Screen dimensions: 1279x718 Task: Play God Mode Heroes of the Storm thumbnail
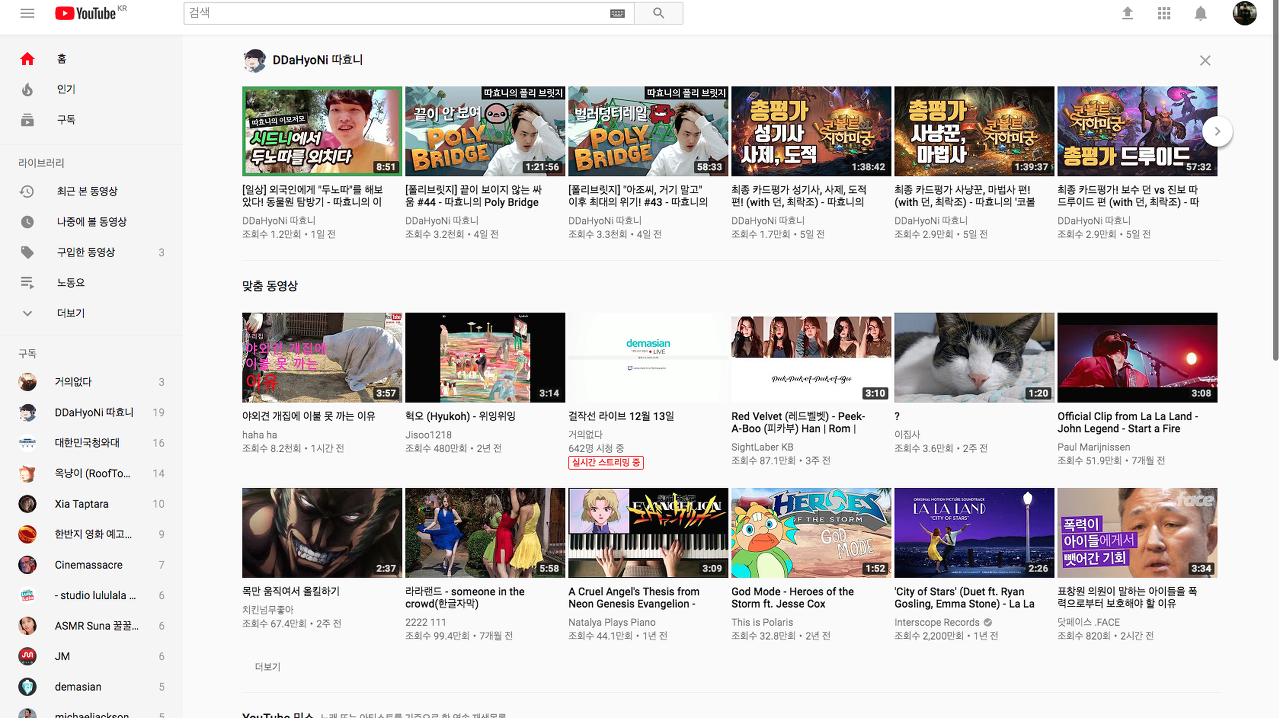[811, 533]
